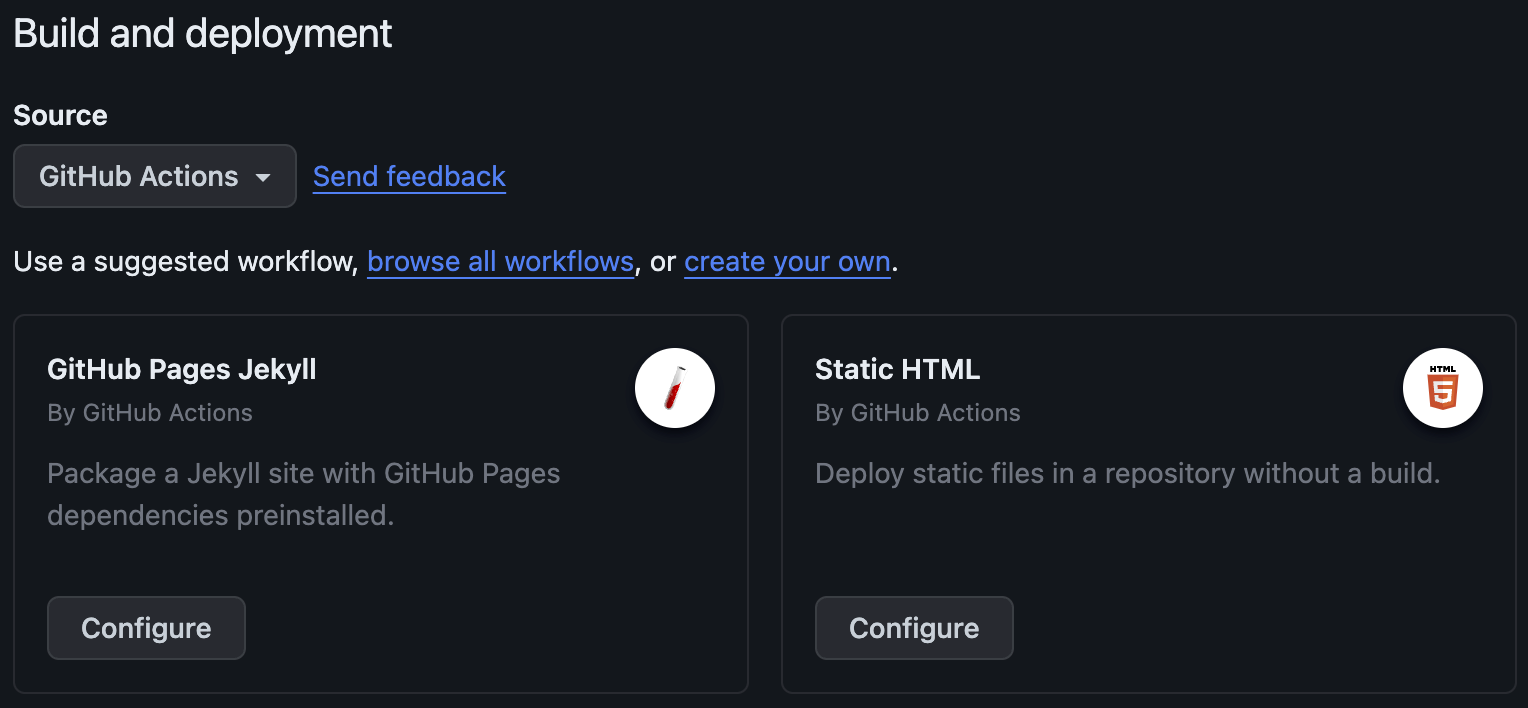1528x708 pixels.
Task: Click the GitHub Pages Jekyll title
Action: tap(181, 369)
